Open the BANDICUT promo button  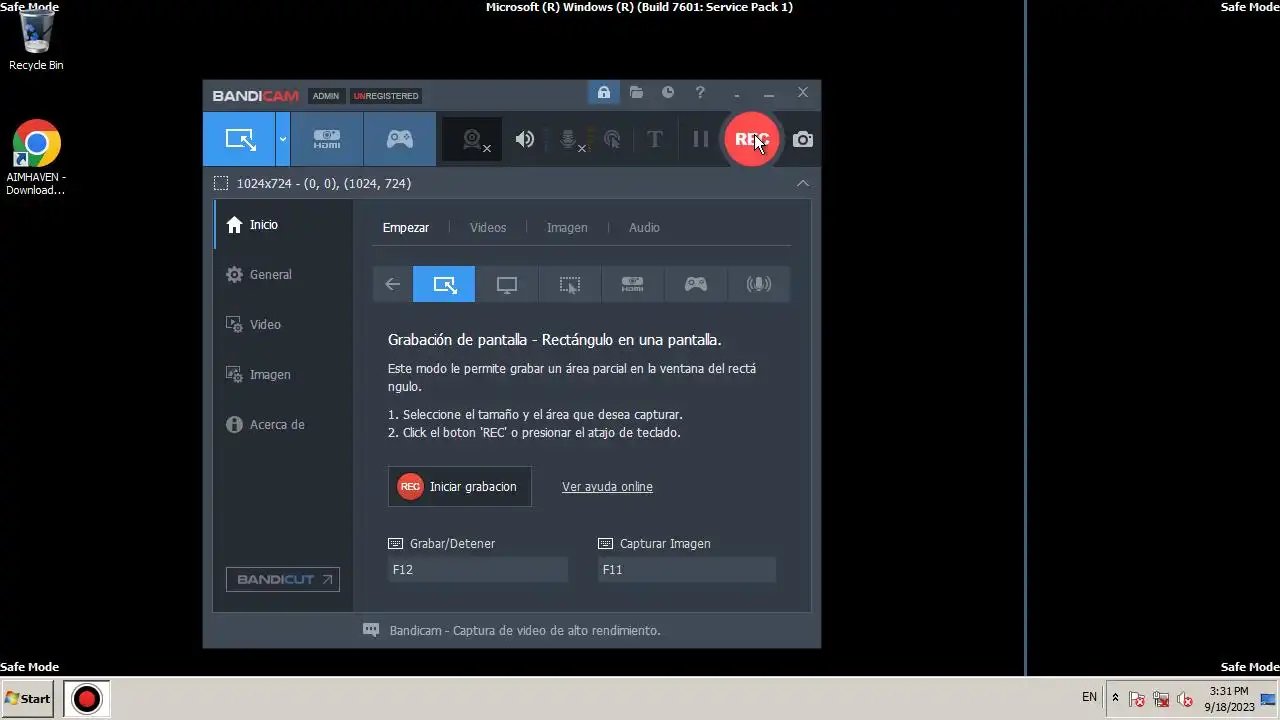(283, 579)
